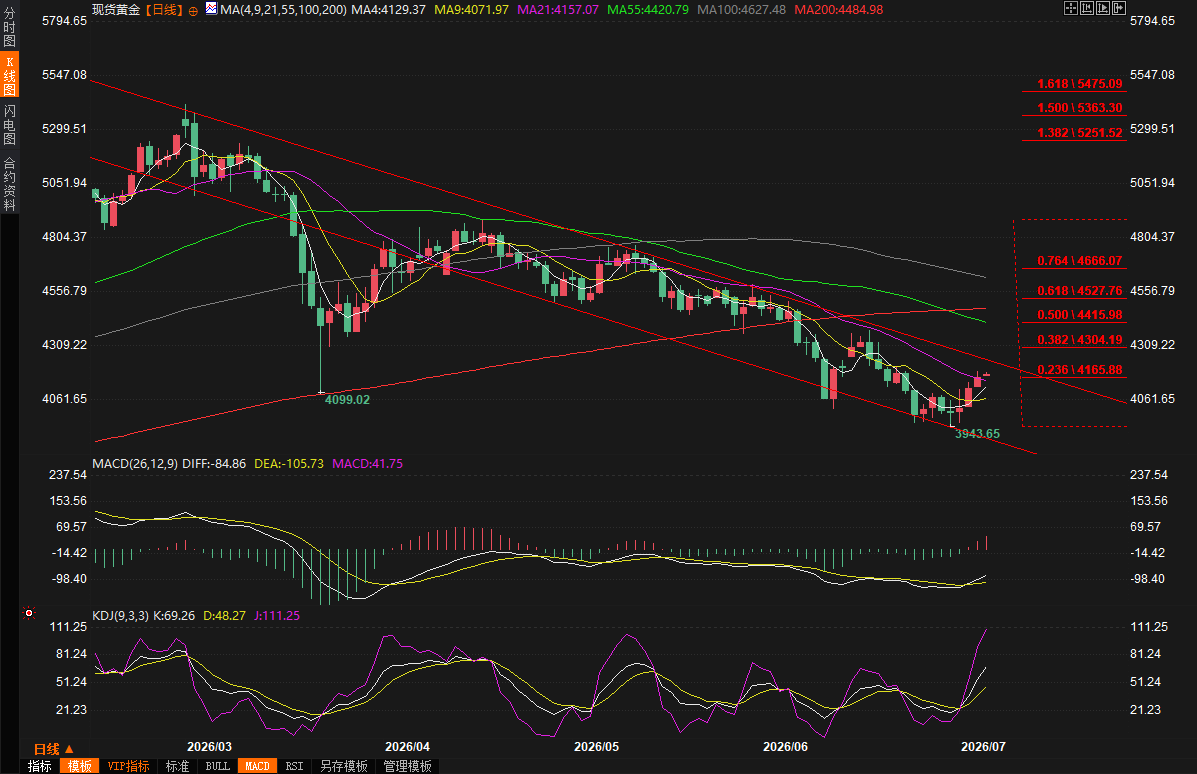Image resolution: width=1197 pixels, height=774 pixels.
Task: Open the MA indicator chart icon
Action: click(211, 9)
